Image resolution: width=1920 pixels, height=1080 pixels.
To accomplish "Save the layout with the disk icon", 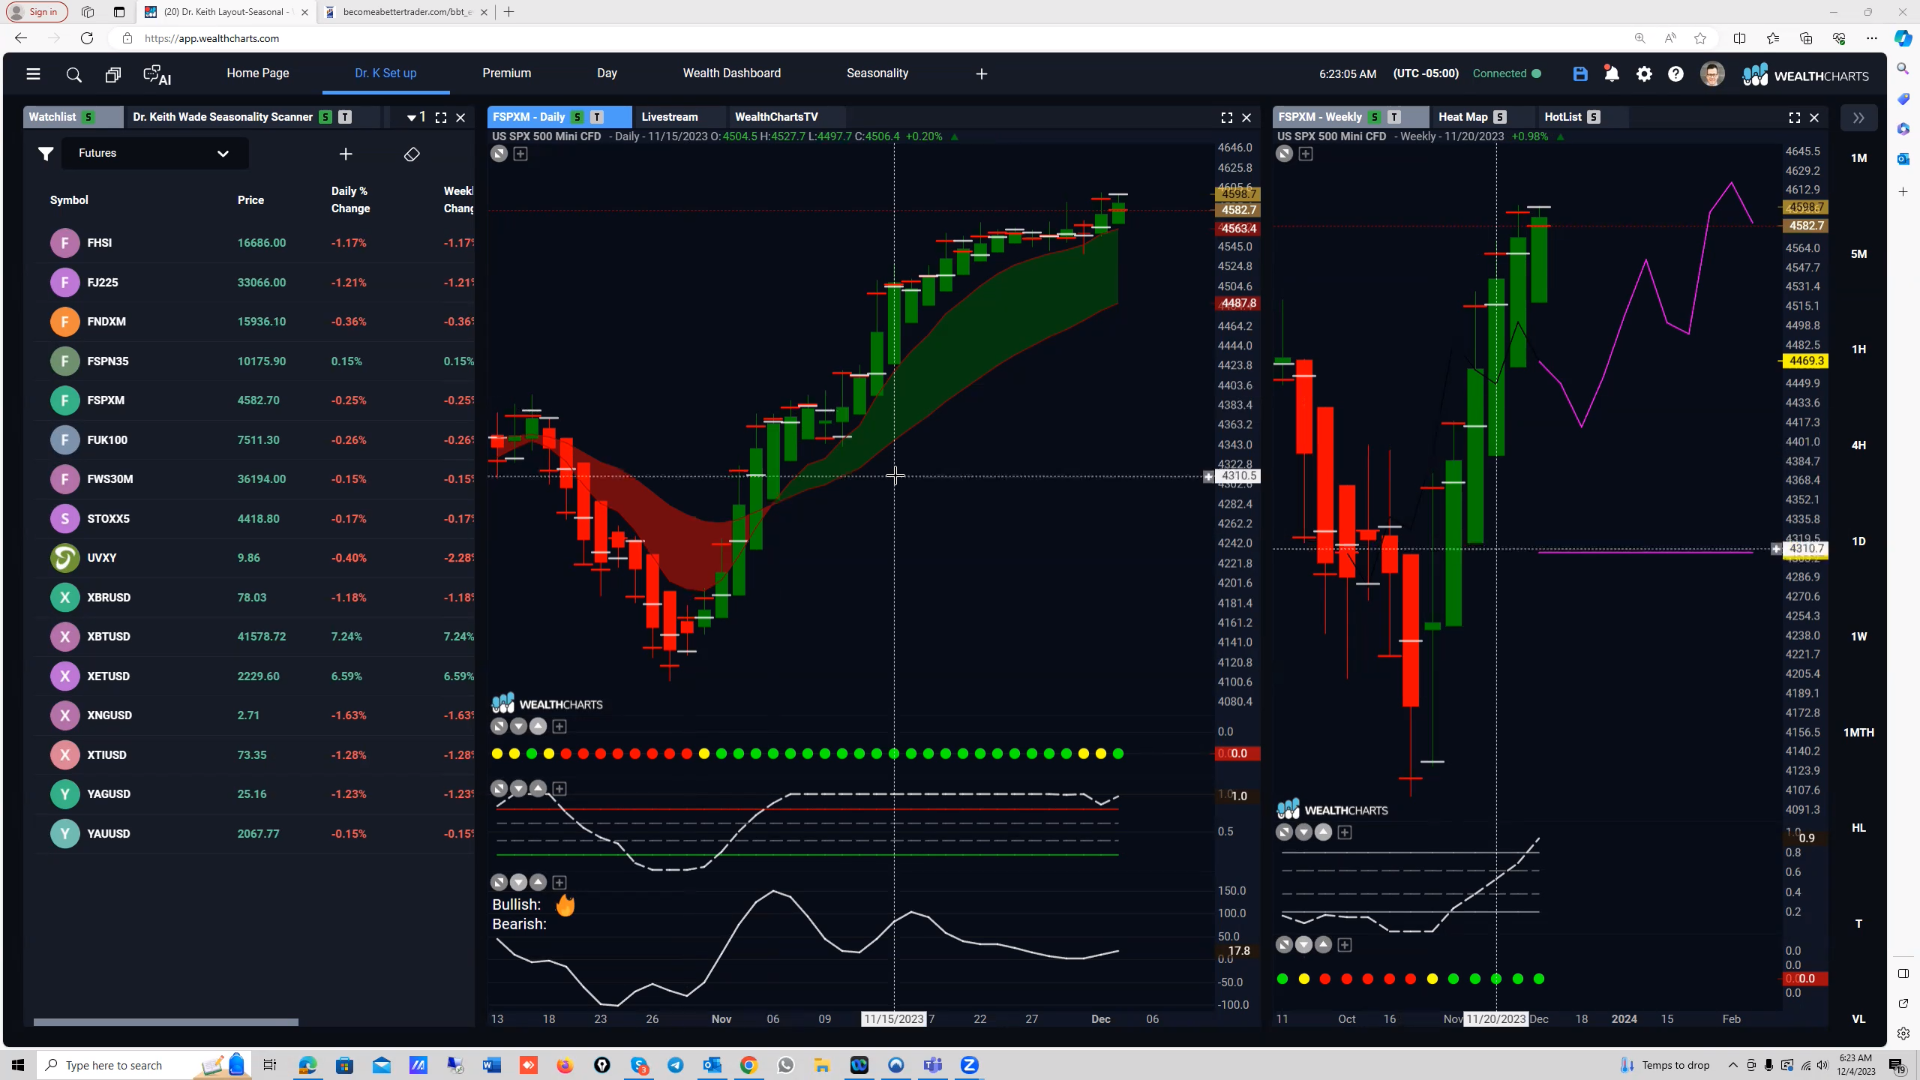I will point(1580,74).
